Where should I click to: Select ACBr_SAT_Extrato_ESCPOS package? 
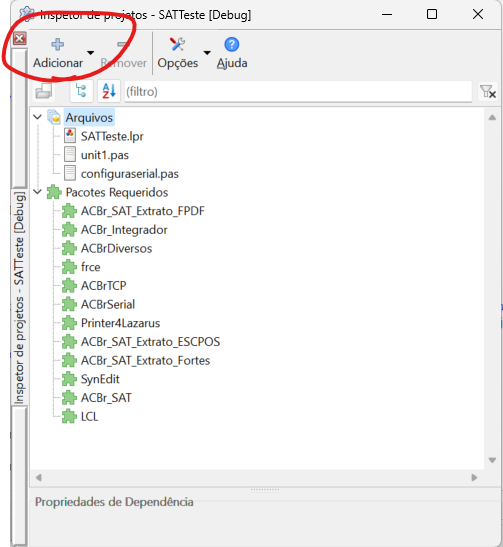coord(150,342)
